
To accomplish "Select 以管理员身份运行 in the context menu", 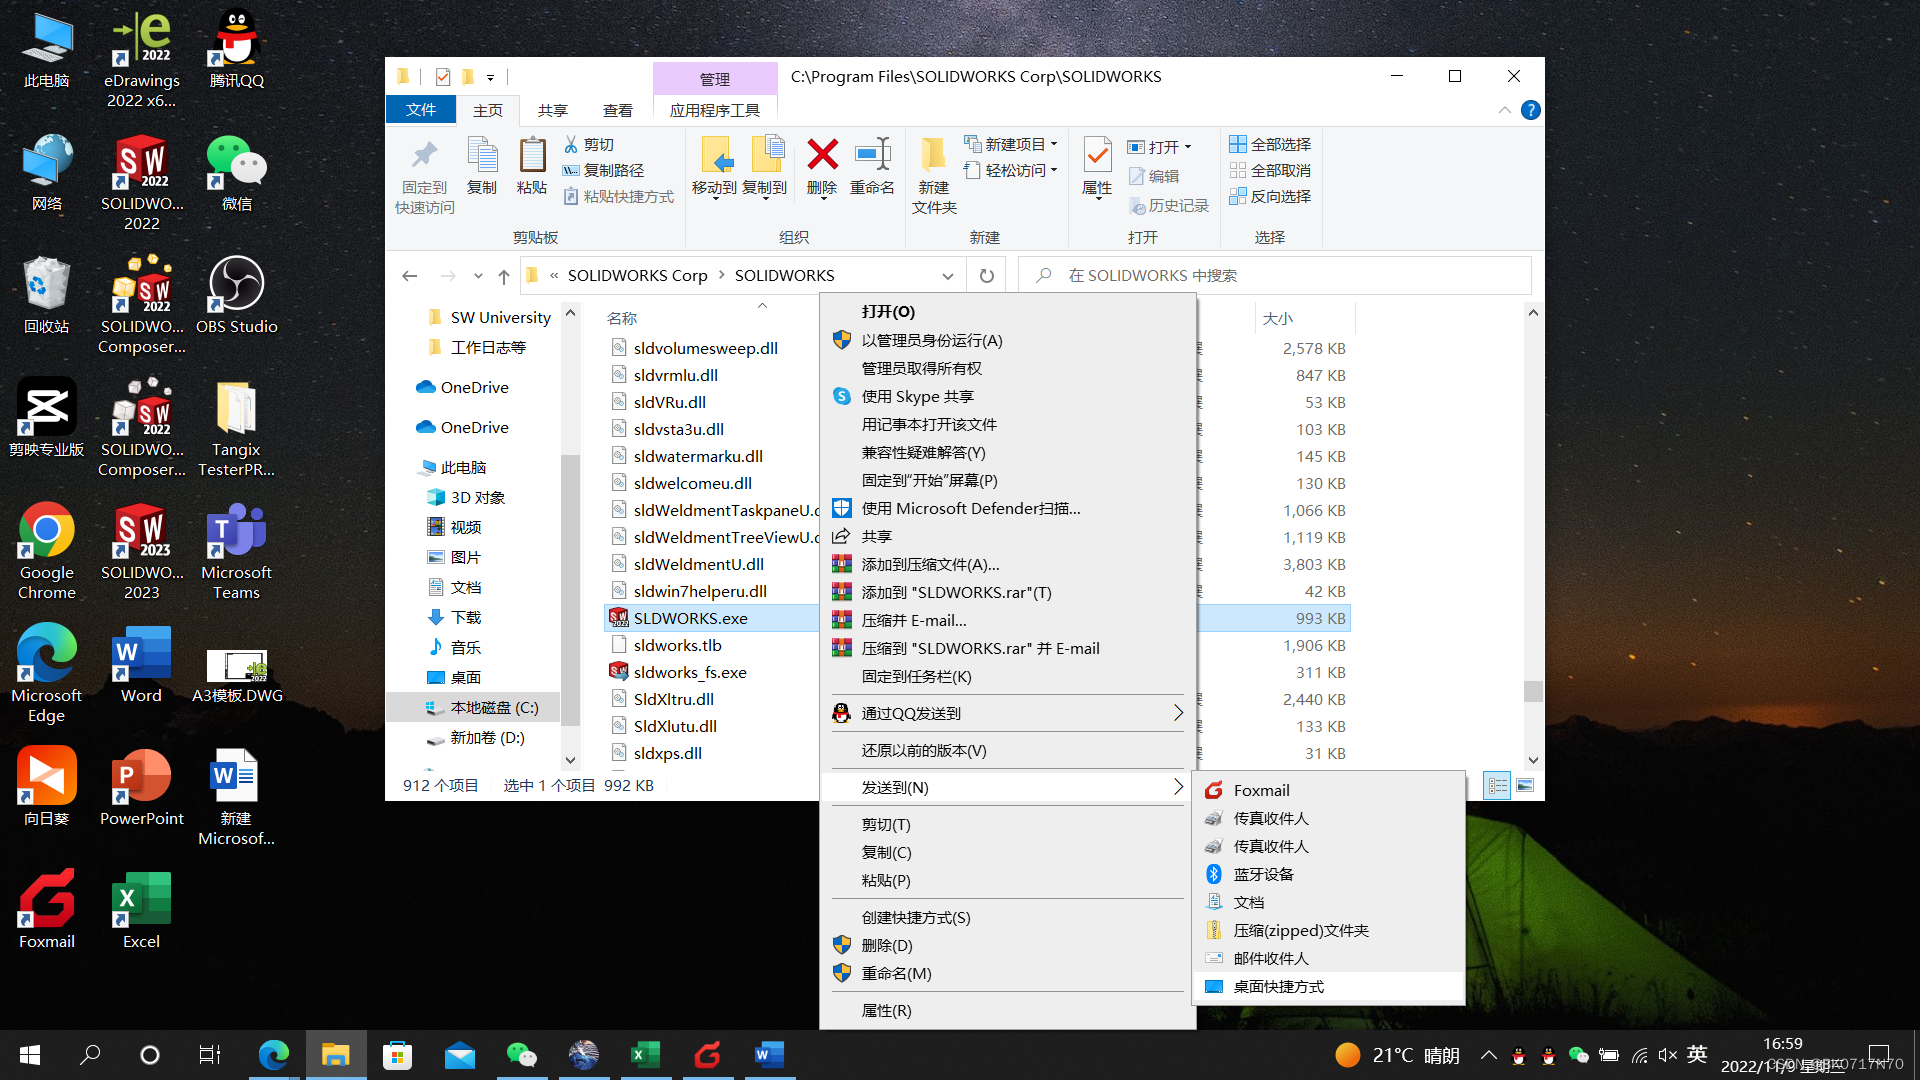I will coord(930,340).
